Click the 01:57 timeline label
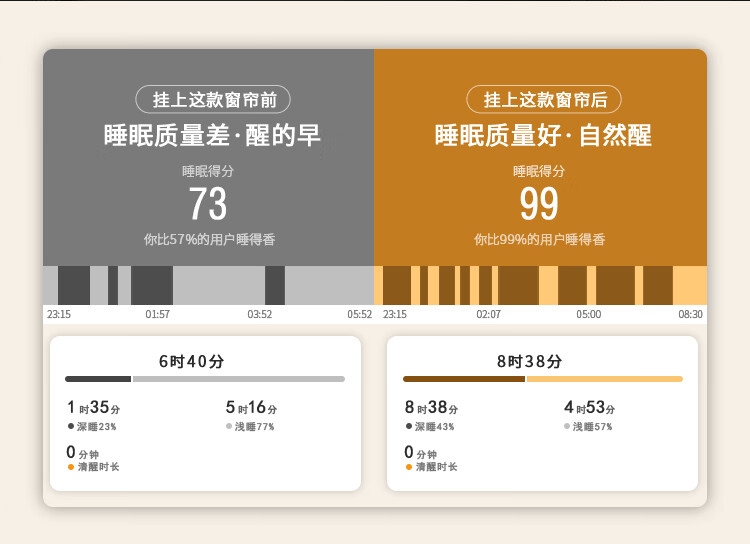The height and width of the screenshot is (544, 750). coord(157,314)
